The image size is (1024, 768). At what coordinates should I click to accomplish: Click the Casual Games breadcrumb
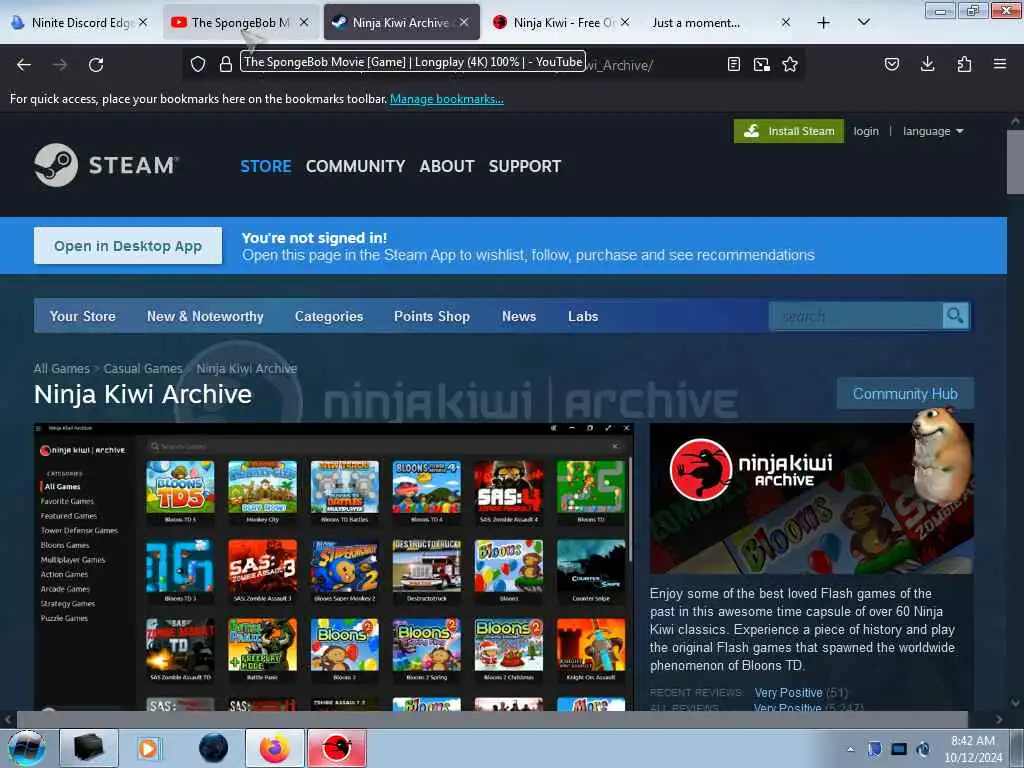(143, 368)
